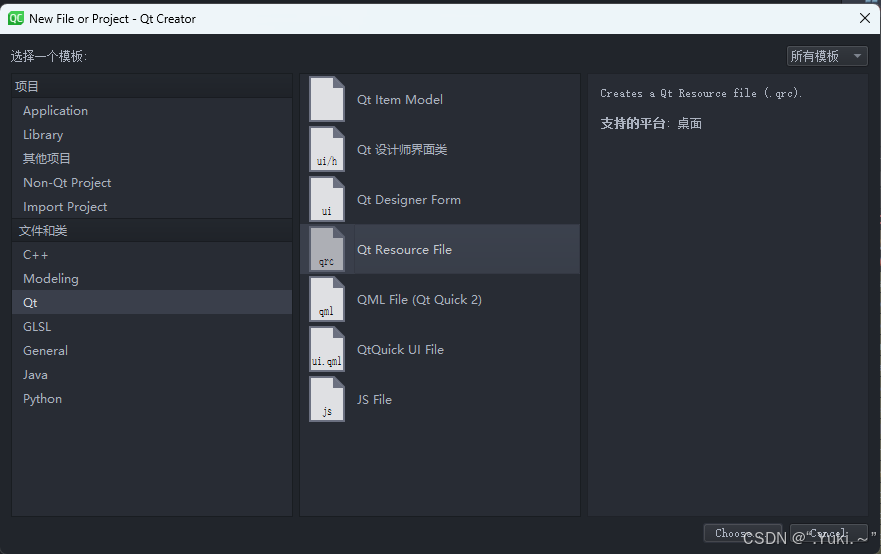The height and width of the screenshot is (554, 881).
Task: Choose the Qt Resource File template label
Action: [x=405, y=249]
